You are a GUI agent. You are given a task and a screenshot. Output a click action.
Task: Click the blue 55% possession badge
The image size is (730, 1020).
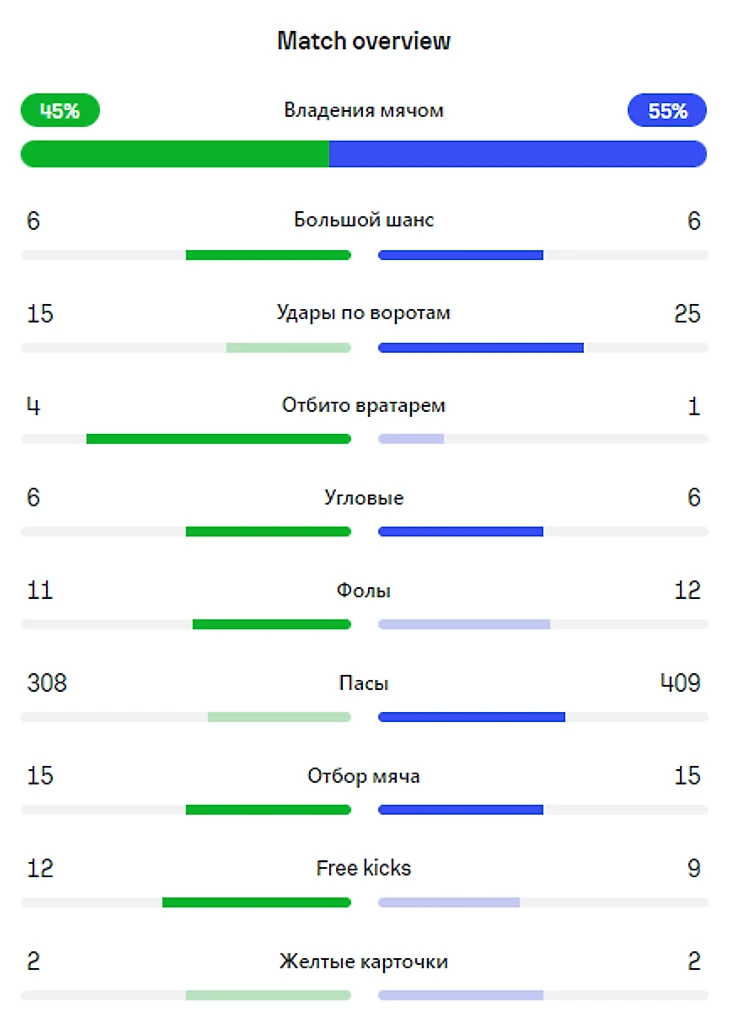(x=667, y=110)
